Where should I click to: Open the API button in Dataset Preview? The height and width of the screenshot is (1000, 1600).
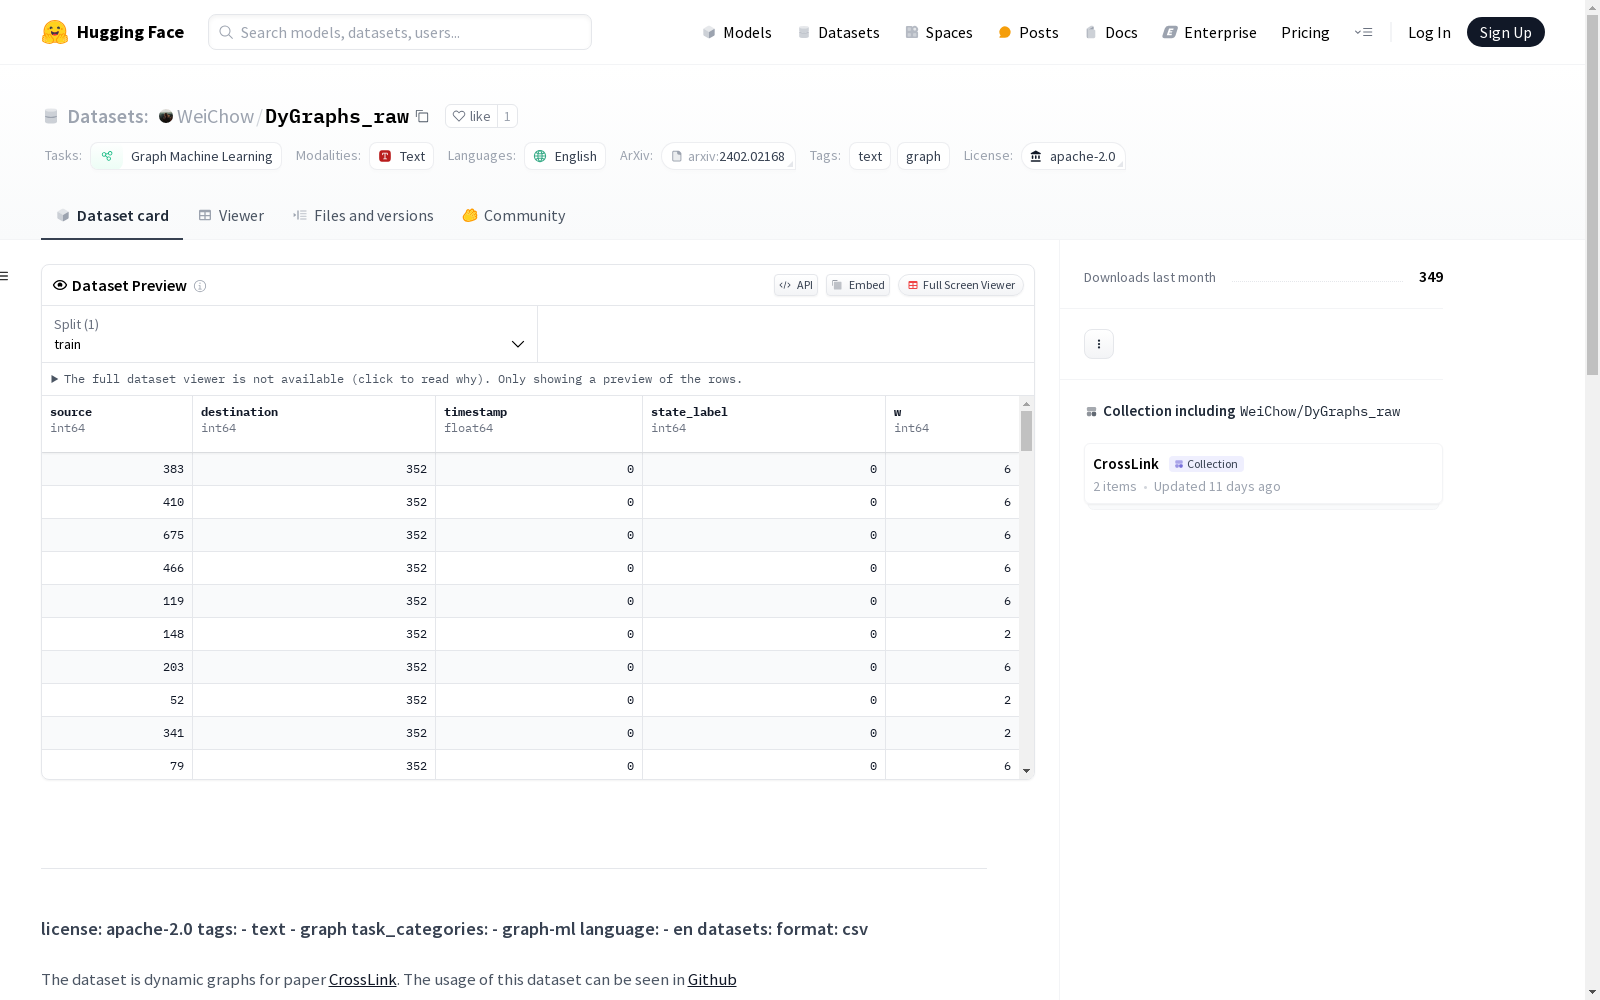coord(796,285)
